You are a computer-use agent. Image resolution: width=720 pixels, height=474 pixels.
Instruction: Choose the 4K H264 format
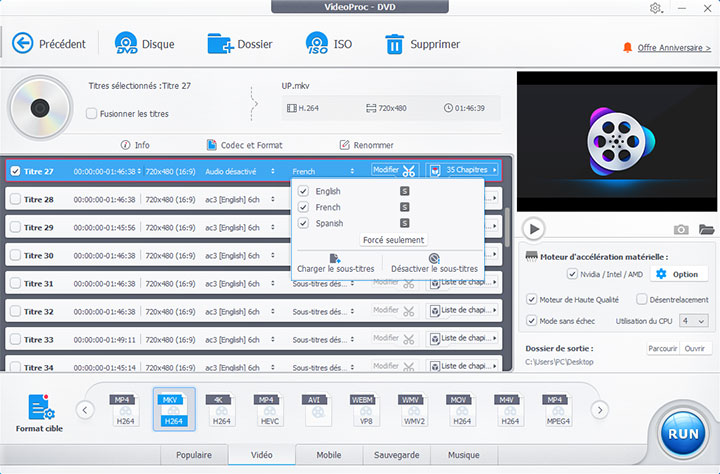[221, 409]
